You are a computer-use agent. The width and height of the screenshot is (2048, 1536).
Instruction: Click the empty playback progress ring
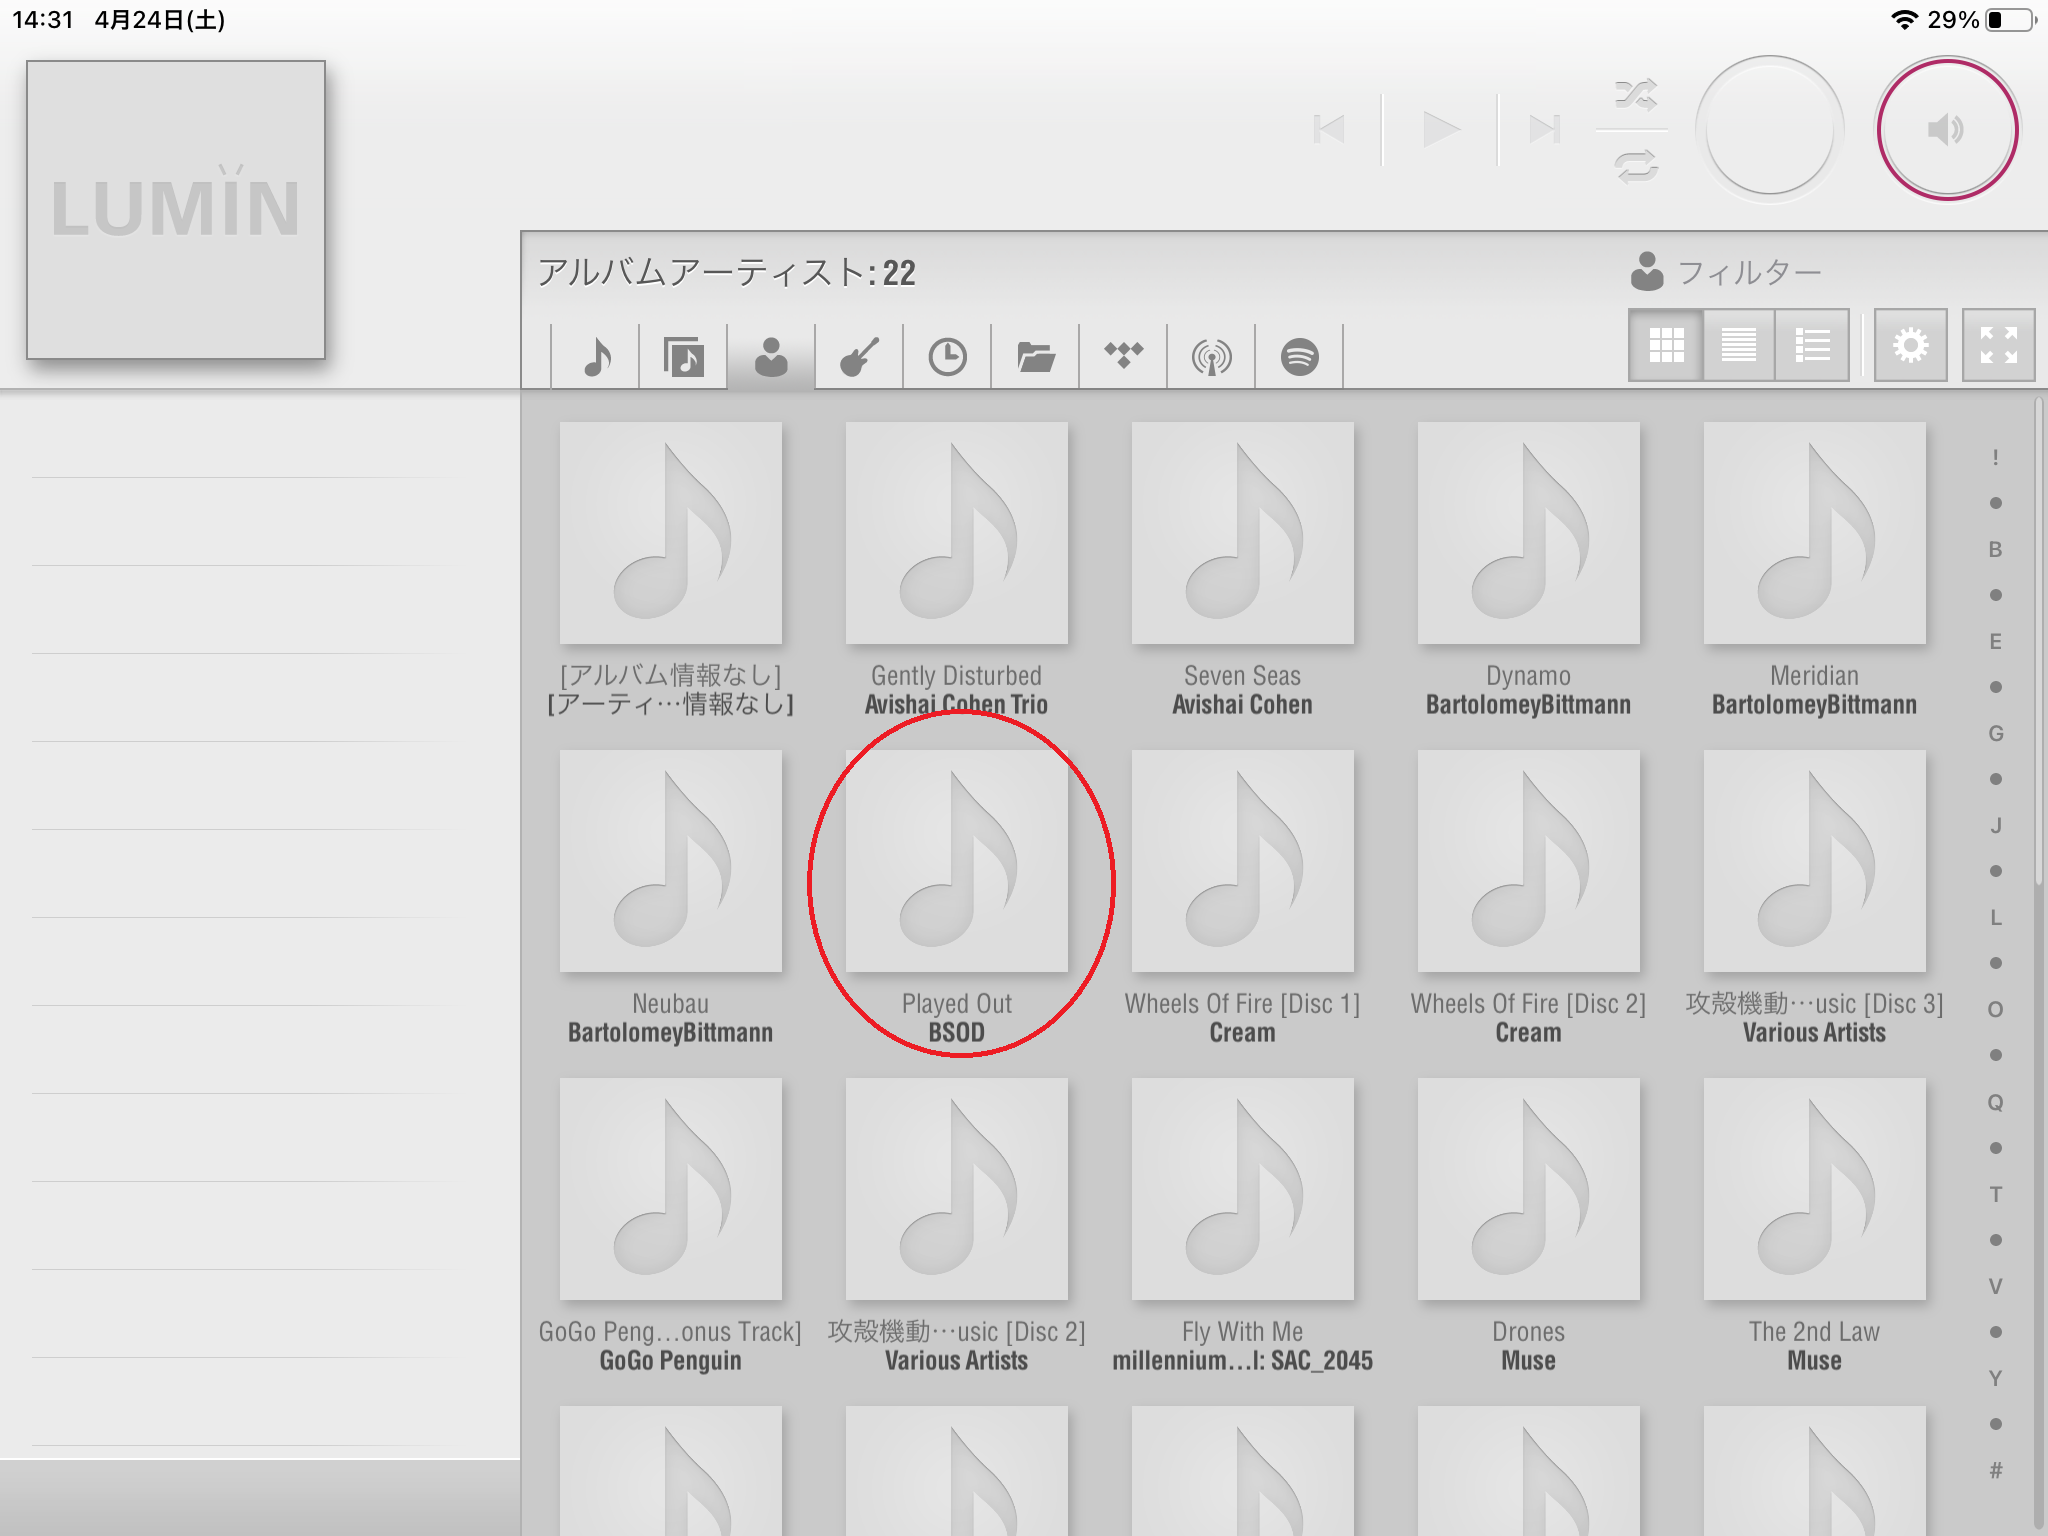tap(1770, 129)
